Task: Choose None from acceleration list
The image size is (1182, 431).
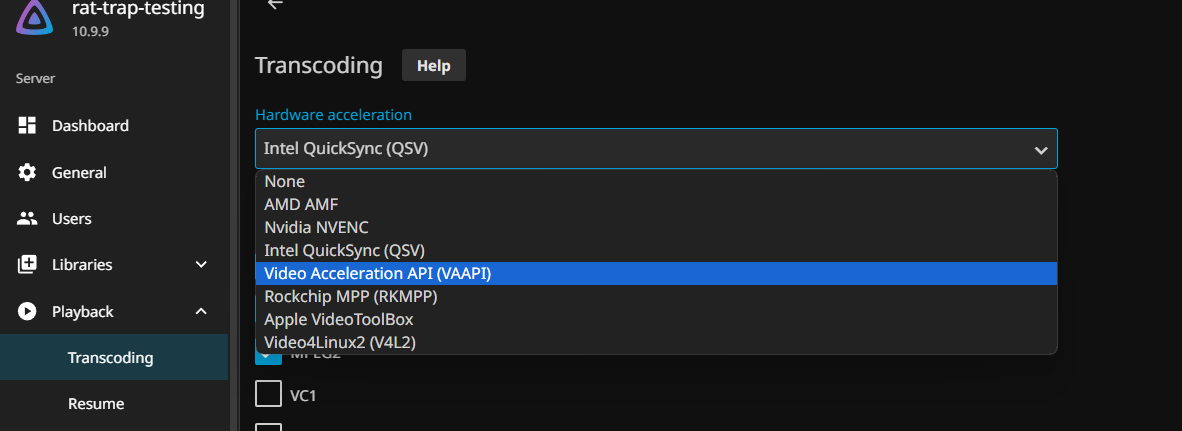Action: coord(285,182)
